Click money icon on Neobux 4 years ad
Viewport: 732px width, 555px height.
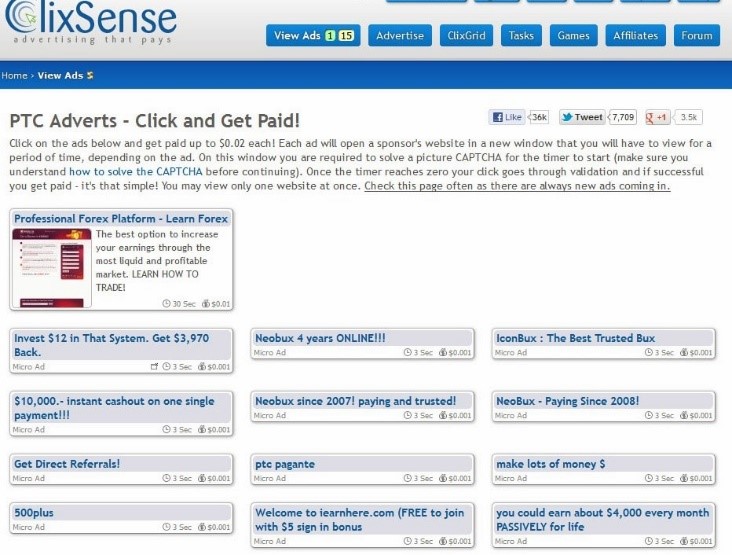tap(443, 353)
